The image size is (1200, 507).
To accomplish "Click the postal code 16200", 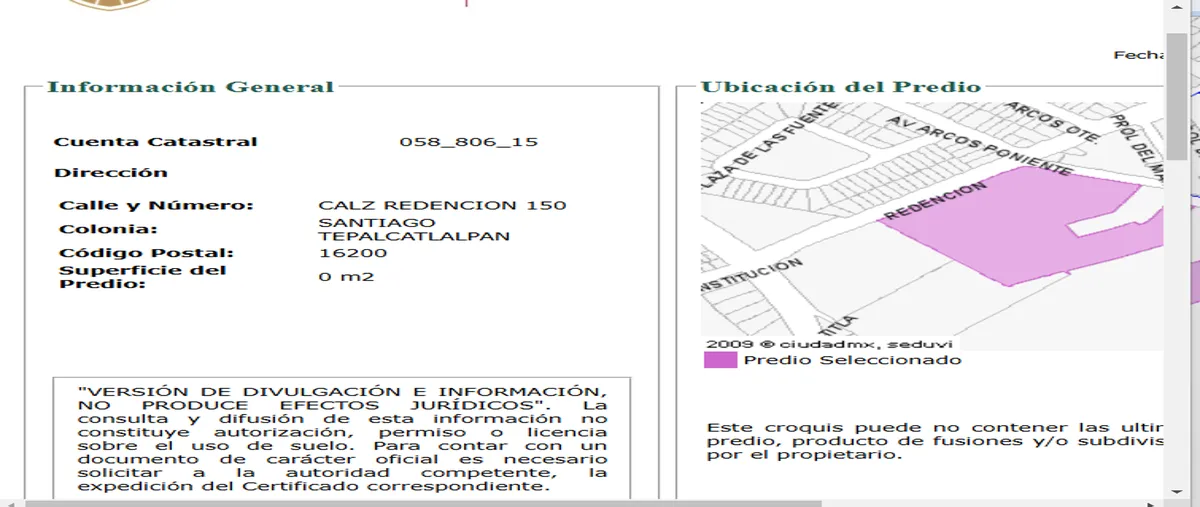I will [x=352, y=253].
